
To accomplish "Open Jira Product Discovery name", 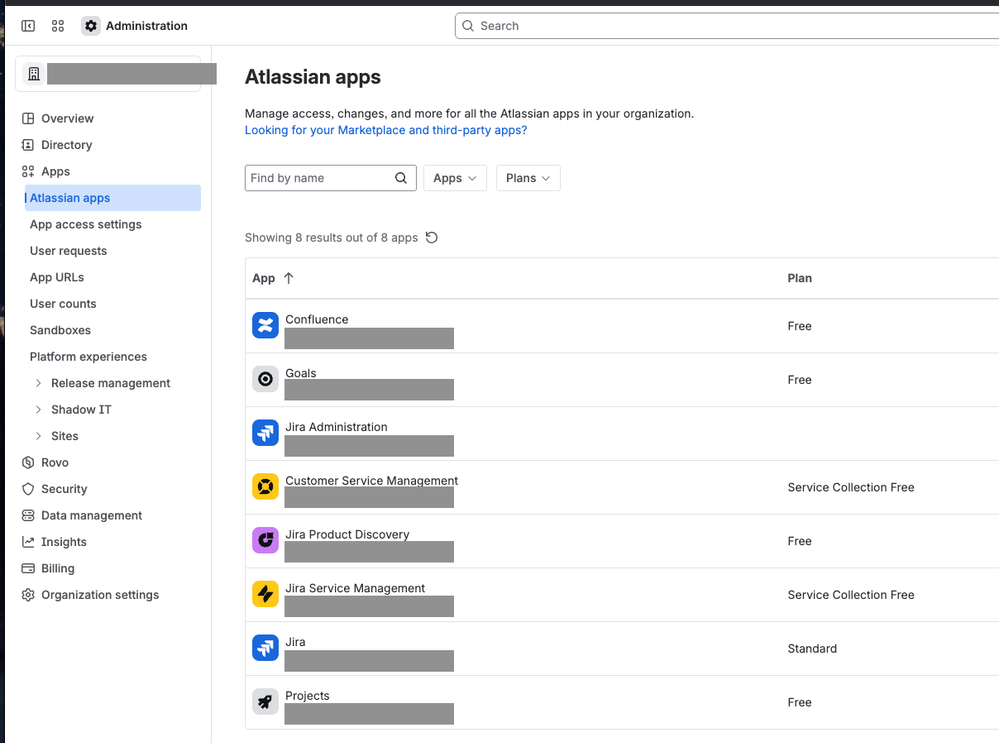I will (347, 534).
